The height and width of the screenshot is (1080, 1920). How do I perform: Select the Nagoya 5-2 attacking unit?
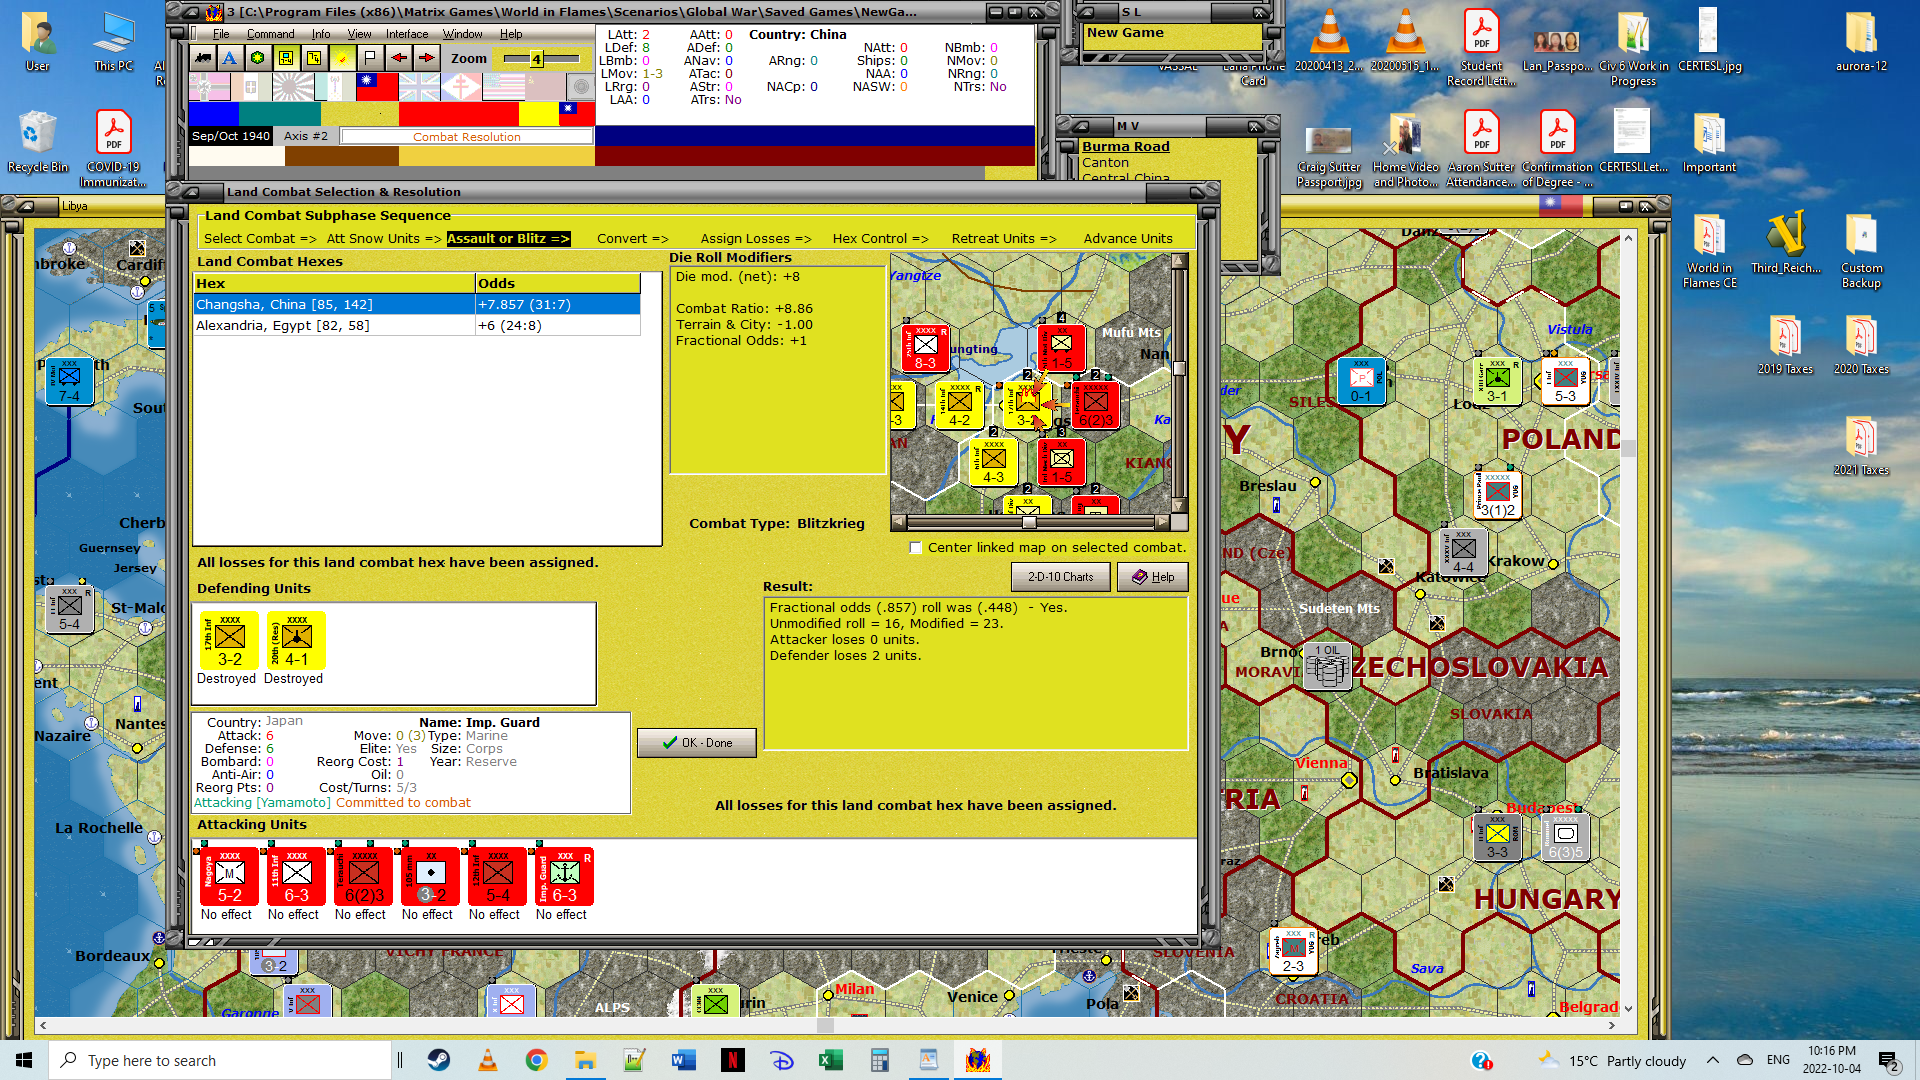pyautogui.click(x=229, y=877)
